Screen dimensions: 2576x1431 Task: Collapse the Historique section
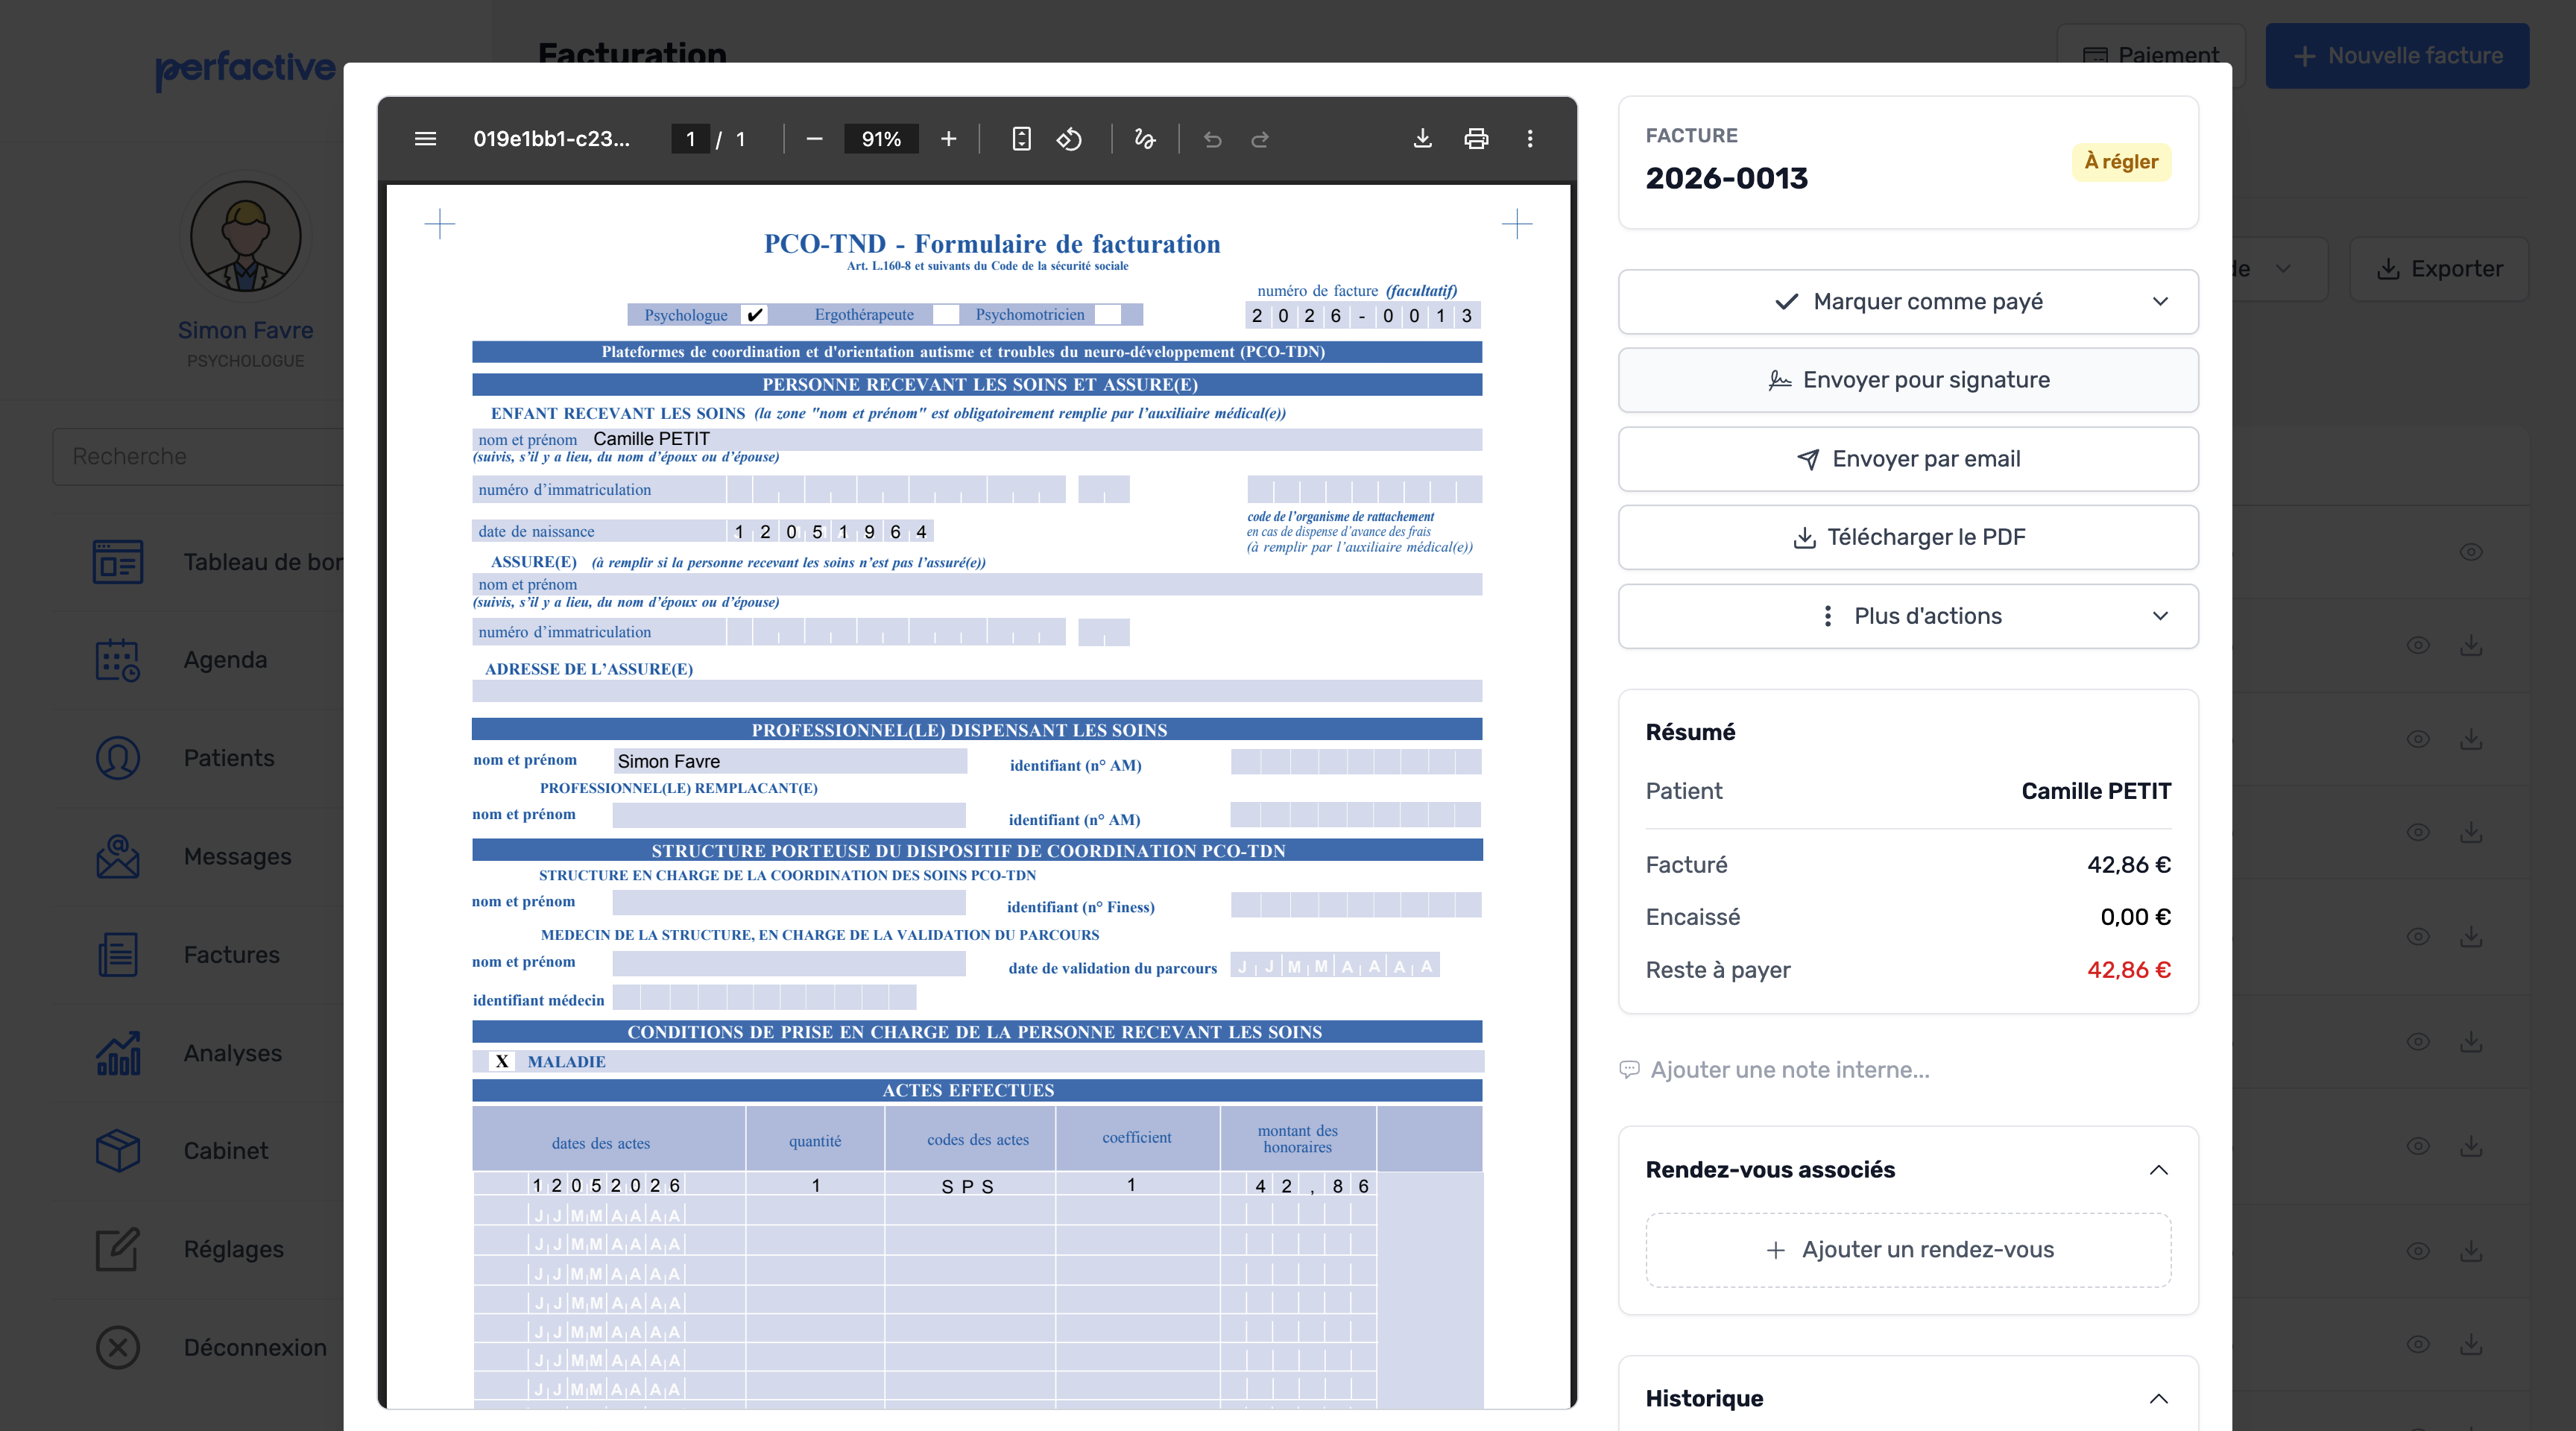click(x=2158, y=1399)
